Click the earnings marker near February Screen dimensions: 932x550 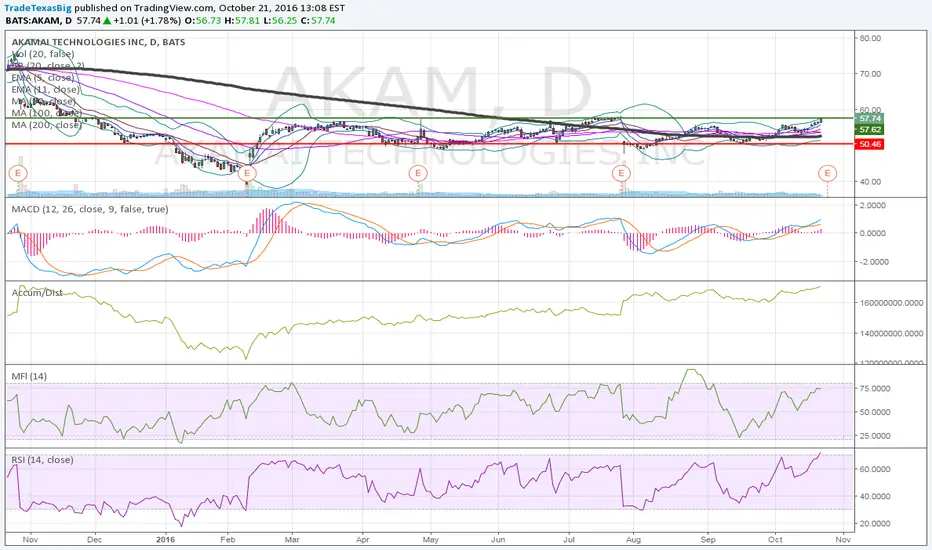coord(247,174)
